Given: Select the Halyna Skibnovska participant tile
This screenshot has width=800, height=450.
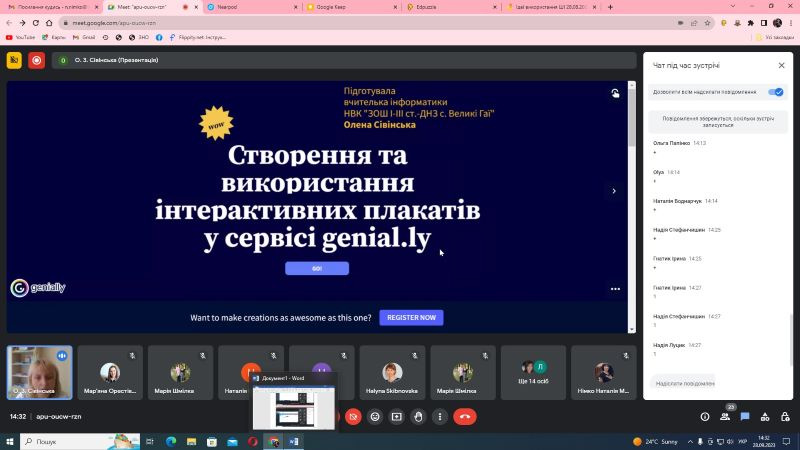Looking at the screenshot, I should 392,372.
